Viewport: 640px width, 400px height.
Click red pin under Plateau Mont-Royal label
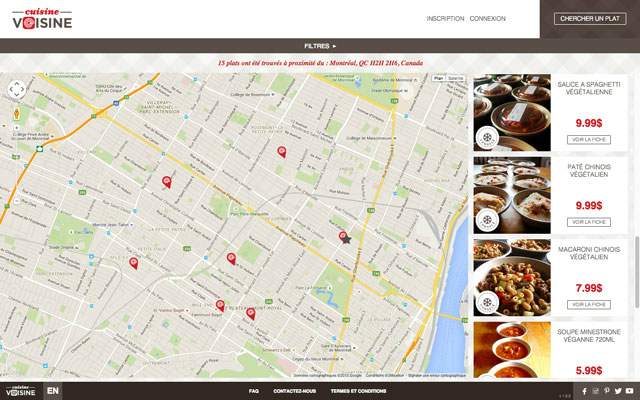click(251, 313)
